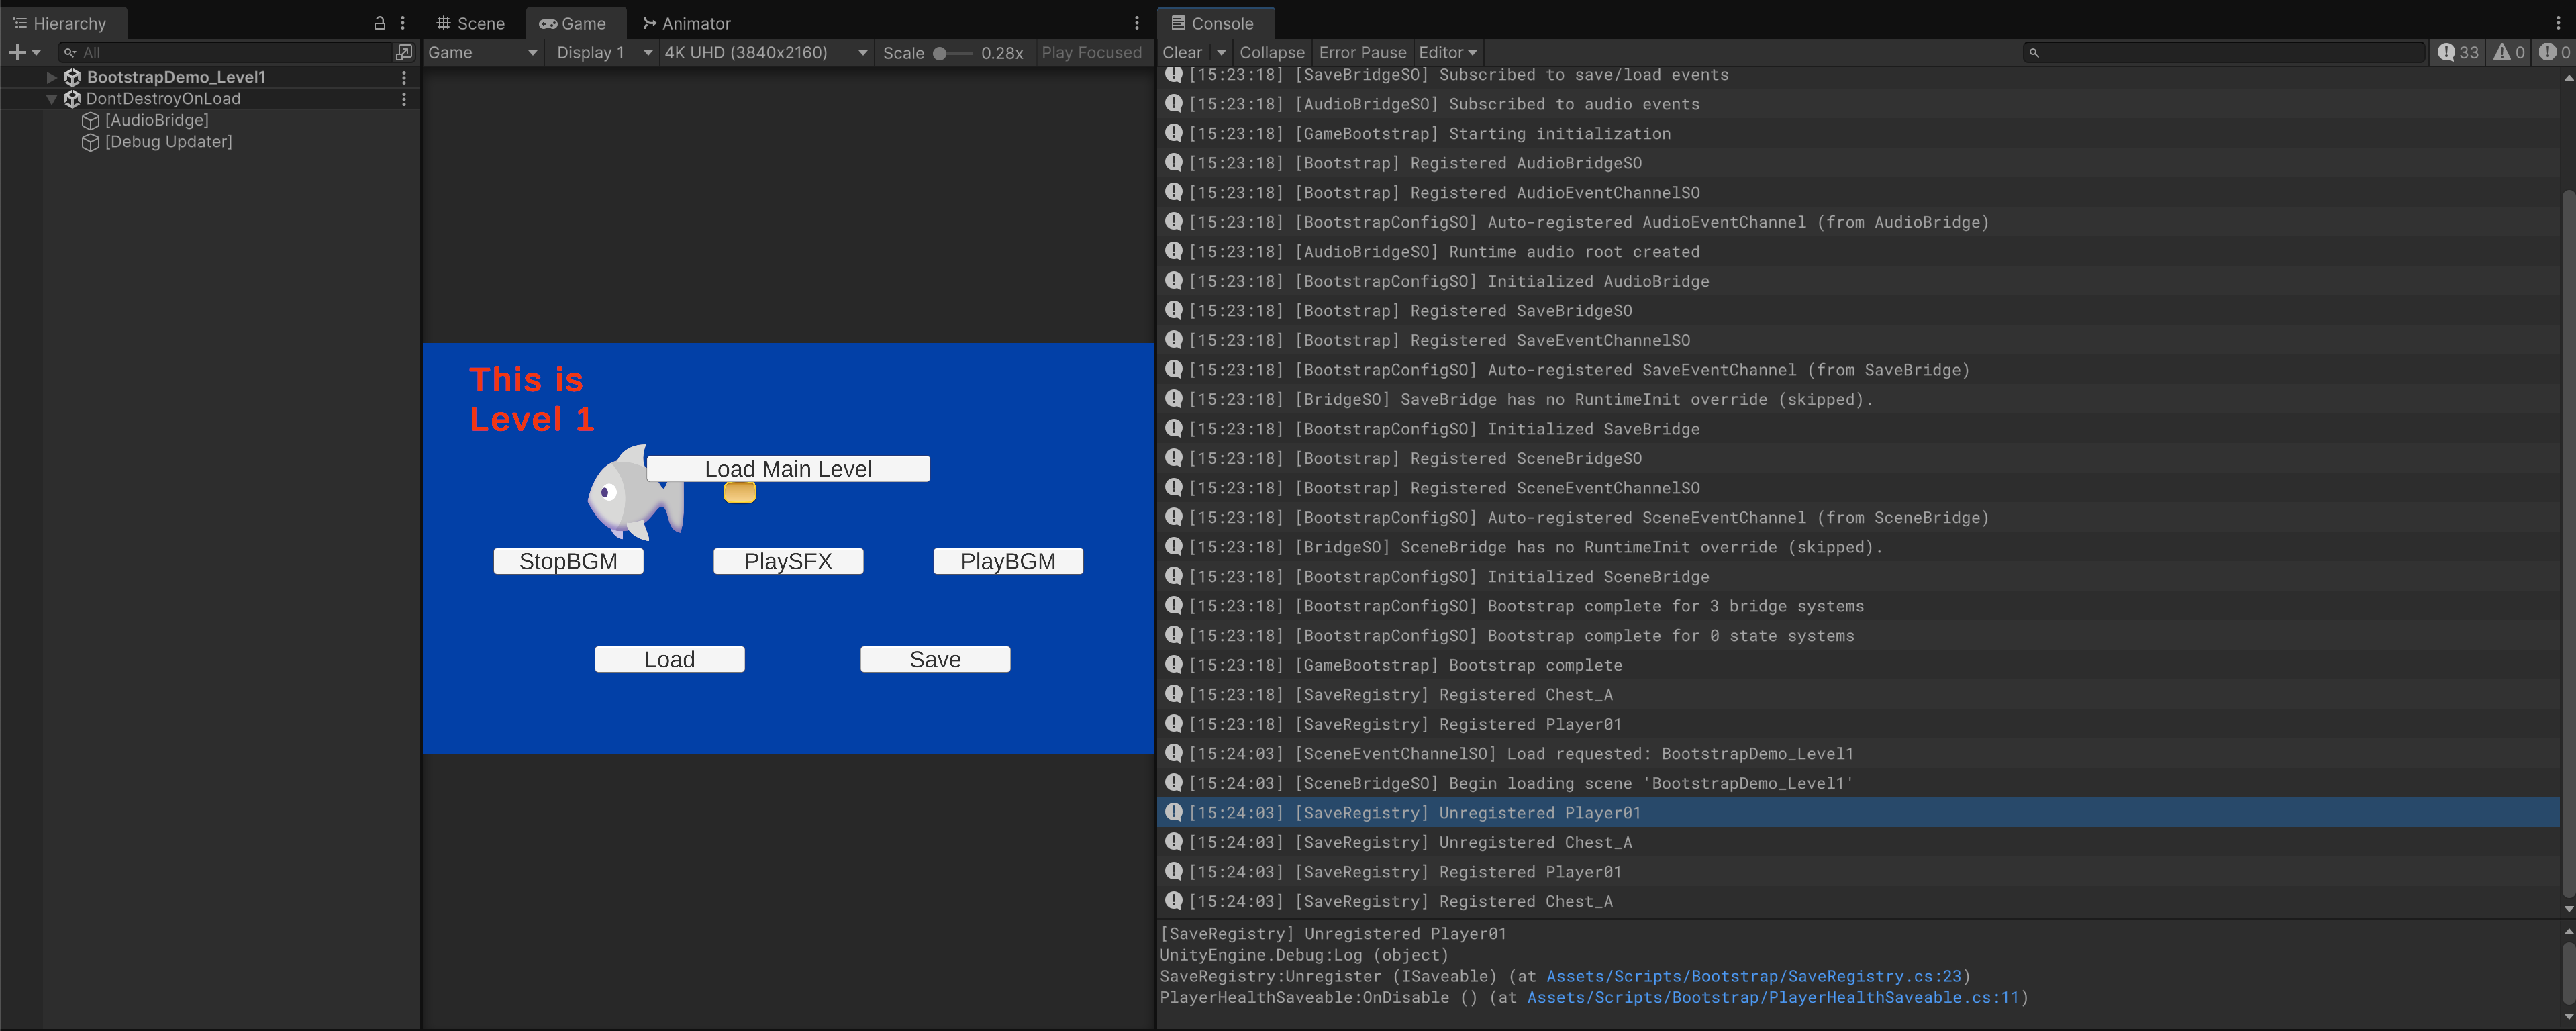Open the Console panel kebab menu

[x=2558, y=23]
